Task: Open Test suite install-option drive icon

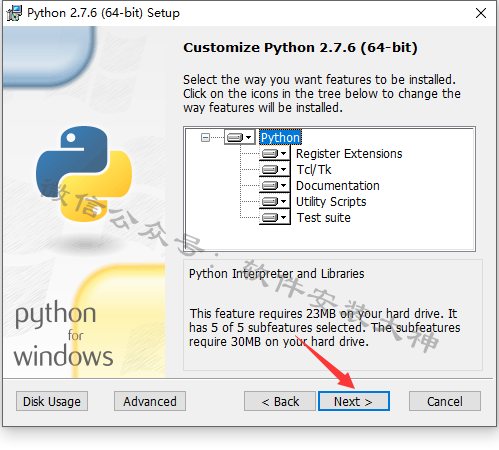Action: coord(275,217)
